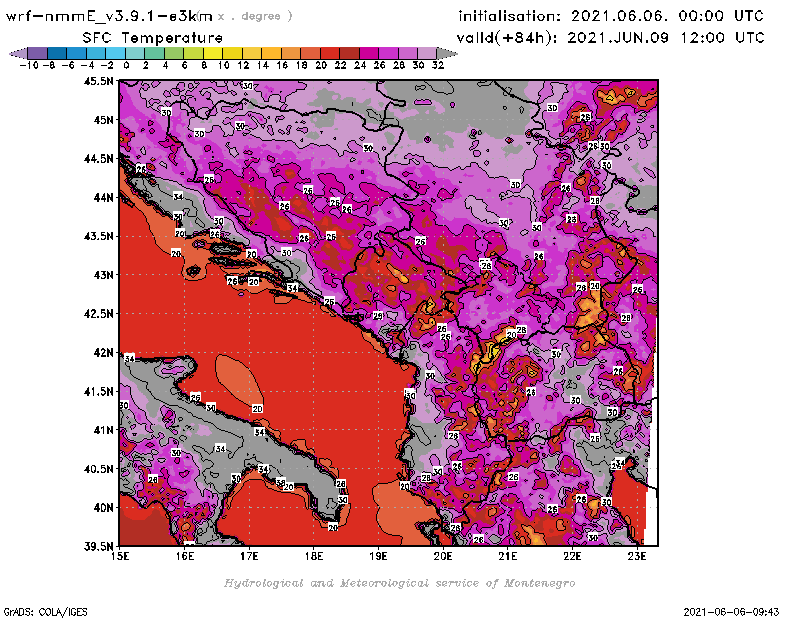Click the gray above-32 arrow end of legend
Screen dimensions: 800x618
(447, 53)
